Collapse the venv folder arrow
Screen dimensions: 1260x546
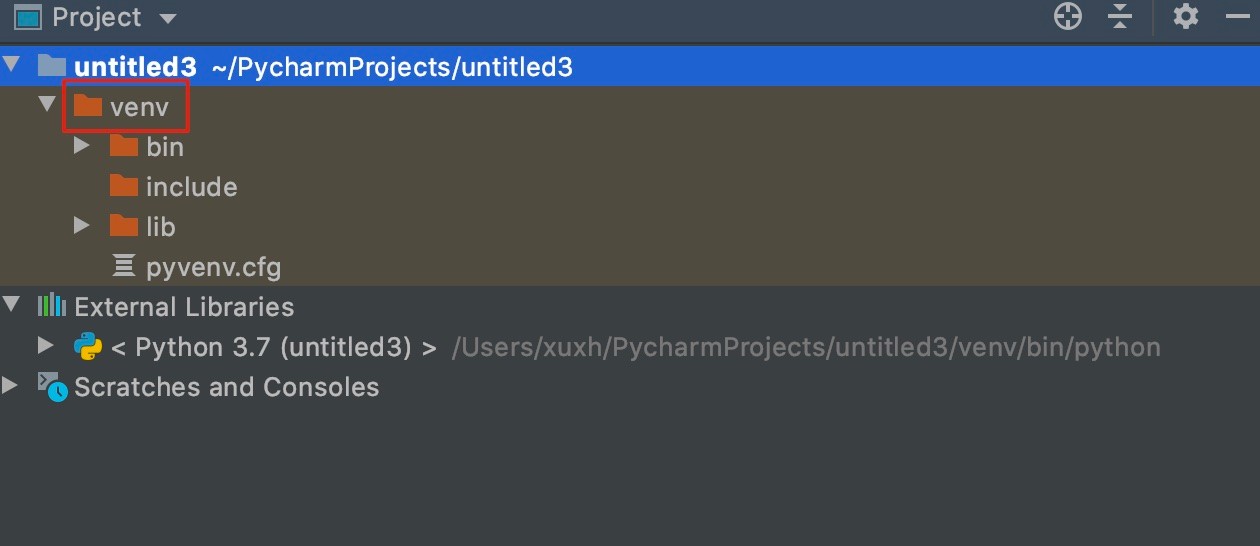(46, 104)
